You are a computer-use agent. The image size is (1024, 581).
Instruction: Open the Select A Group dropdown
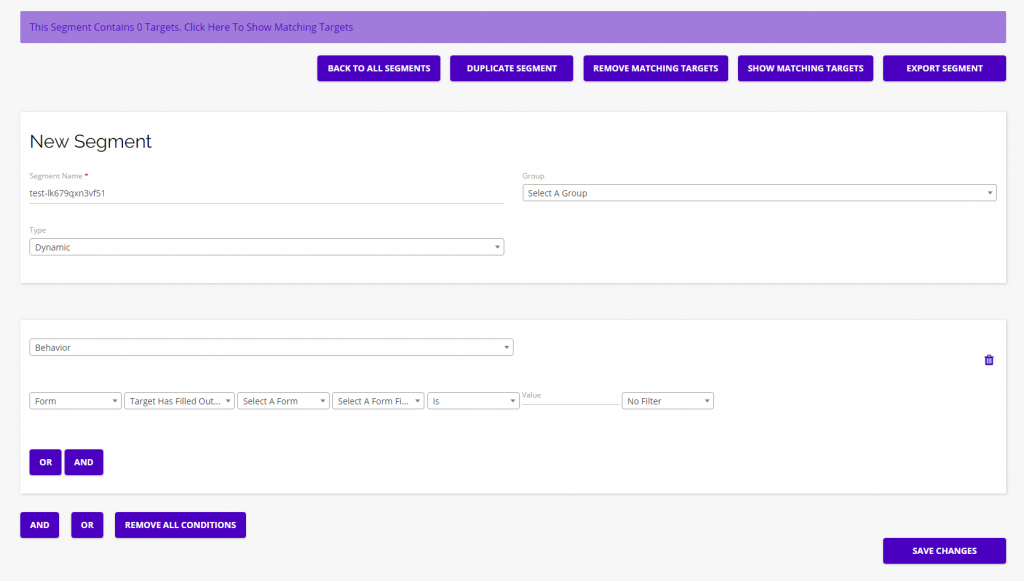(x=757, y=192)
